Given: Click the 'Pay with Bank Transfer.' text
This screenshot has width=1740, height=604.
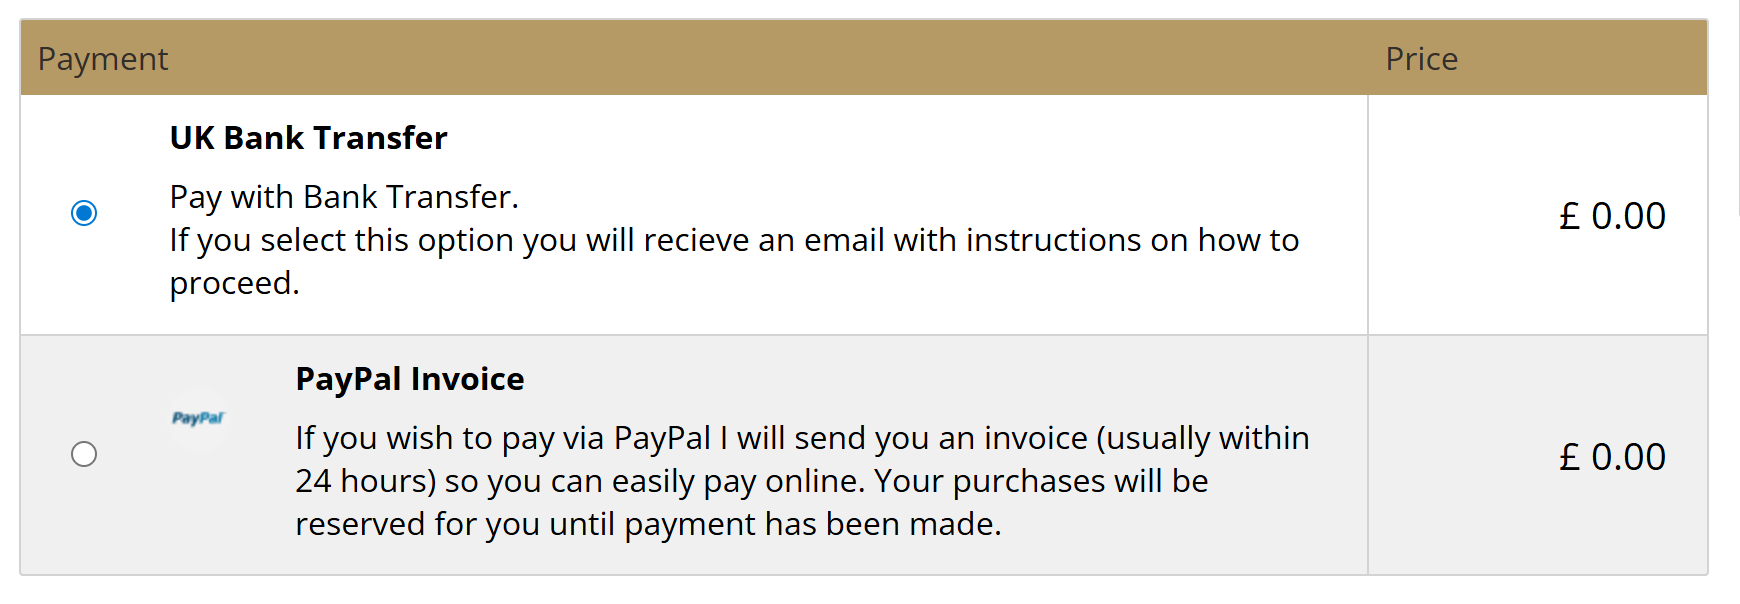Looking at the screenshot, I should [x=344, y=197].
